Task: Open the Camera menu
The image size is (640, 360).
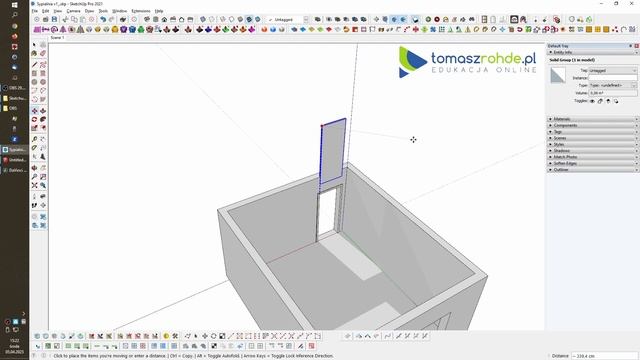Action: point(73,11)
